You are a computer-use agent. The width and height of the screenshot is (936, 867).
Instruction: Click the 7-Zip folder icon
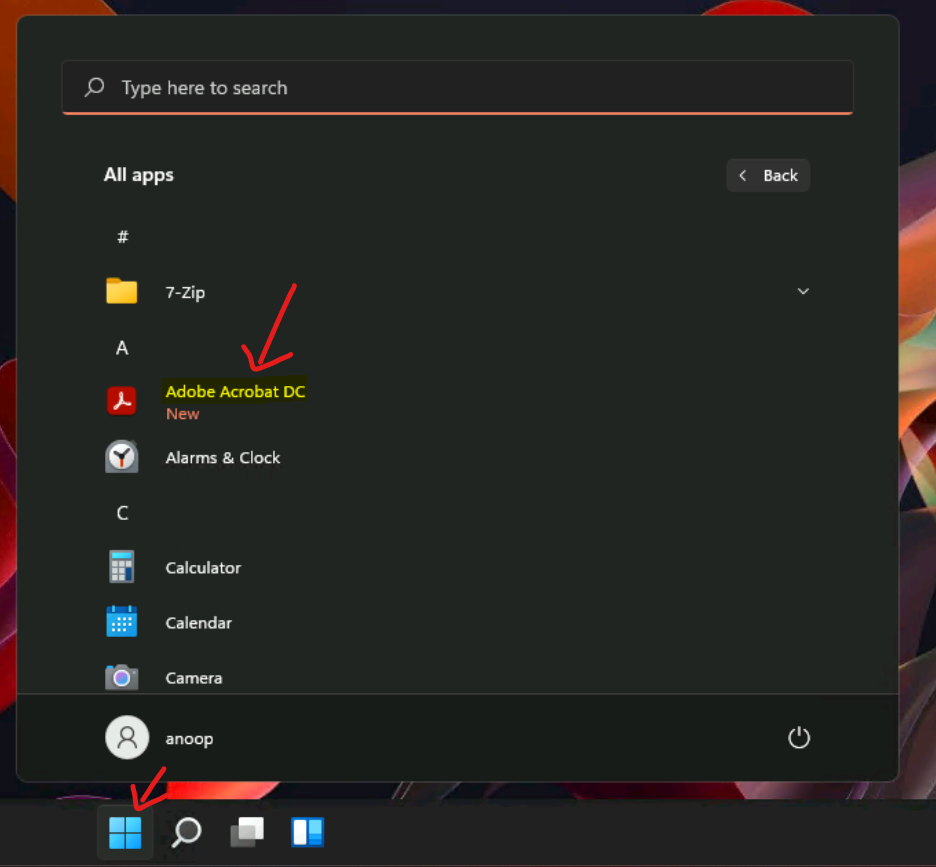pyautogui.click(x=121, y=291)
